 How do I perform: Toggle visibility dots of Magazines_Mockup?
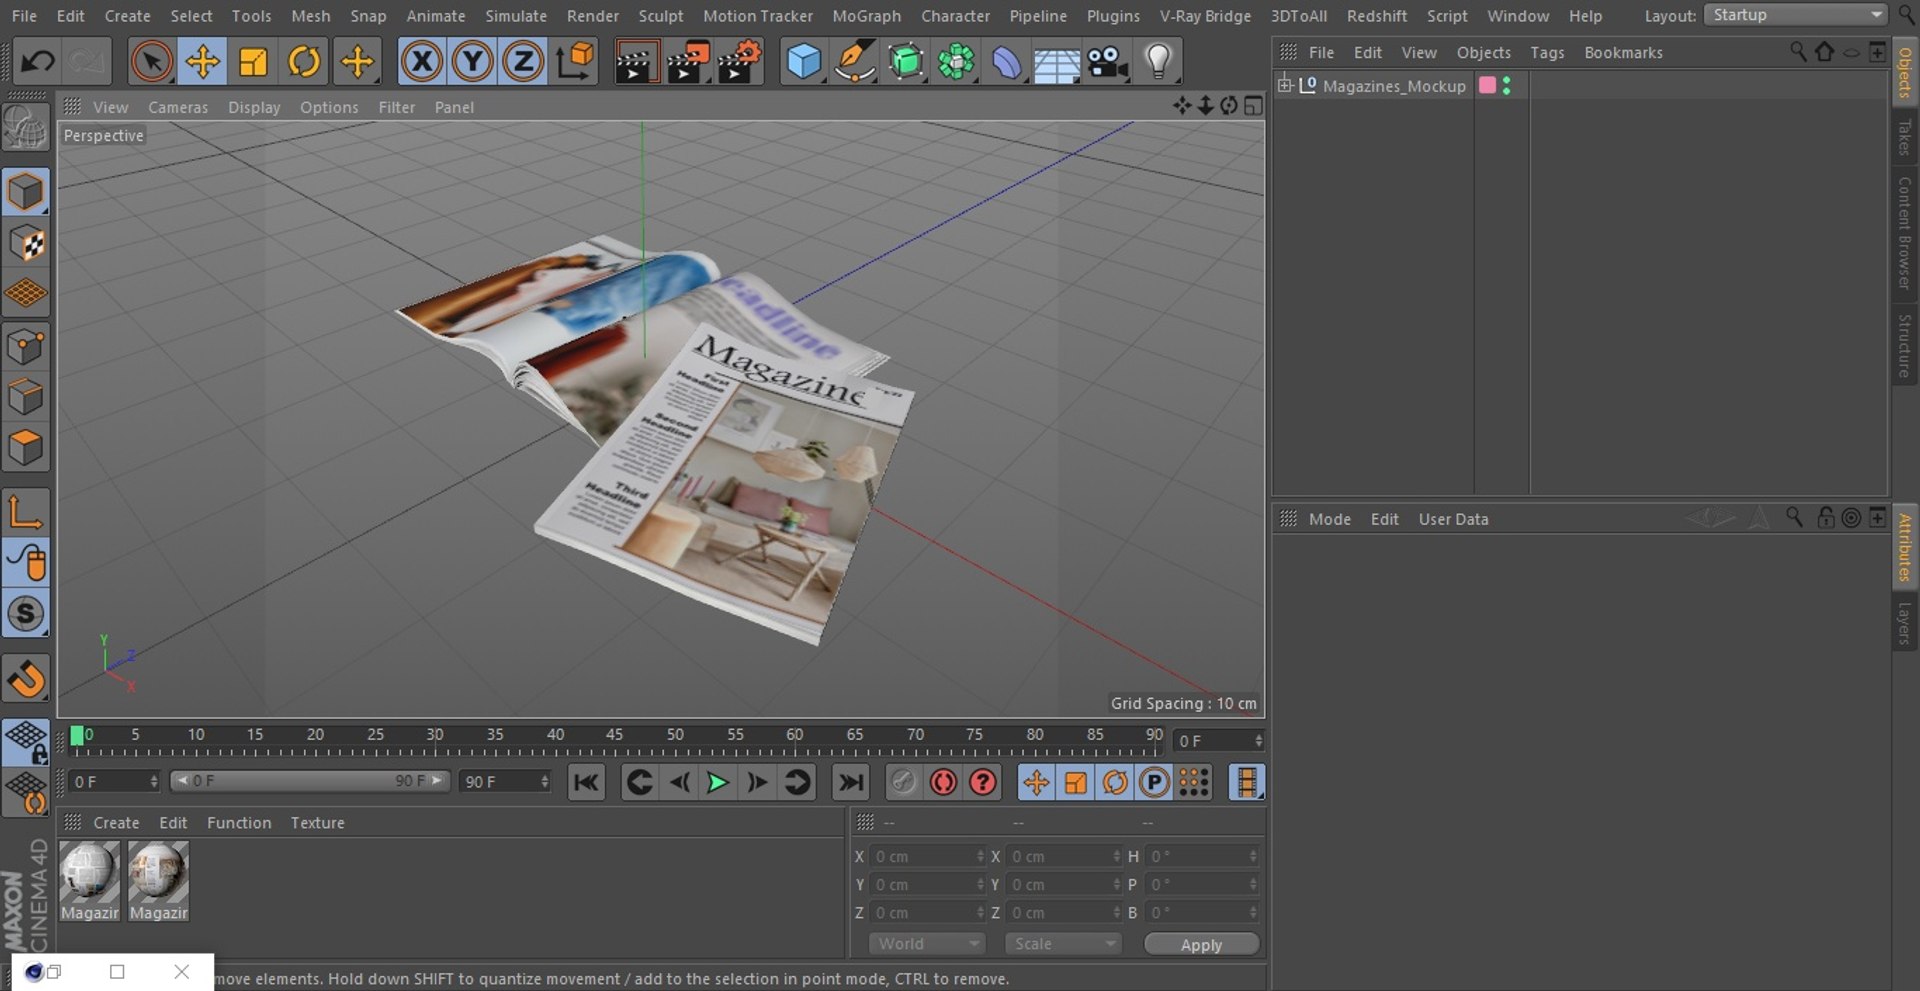[1507, 86]
